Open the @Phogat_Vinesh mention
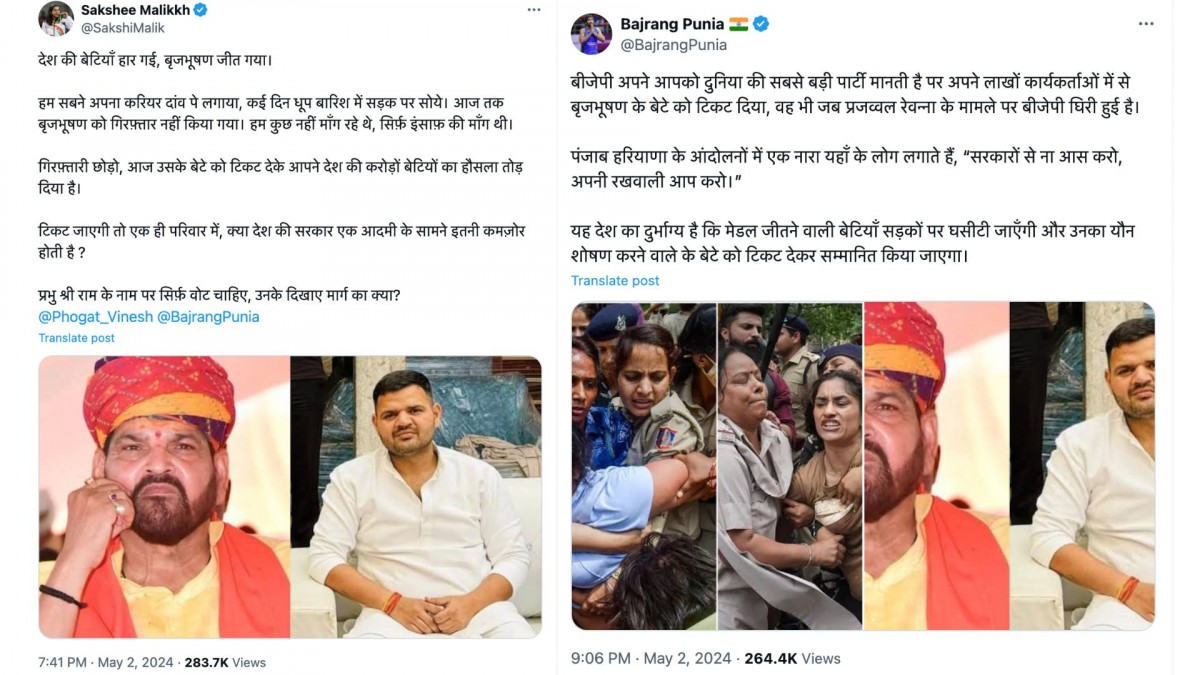The height and width of the screenshot is (675, 1200). (96, 316)
